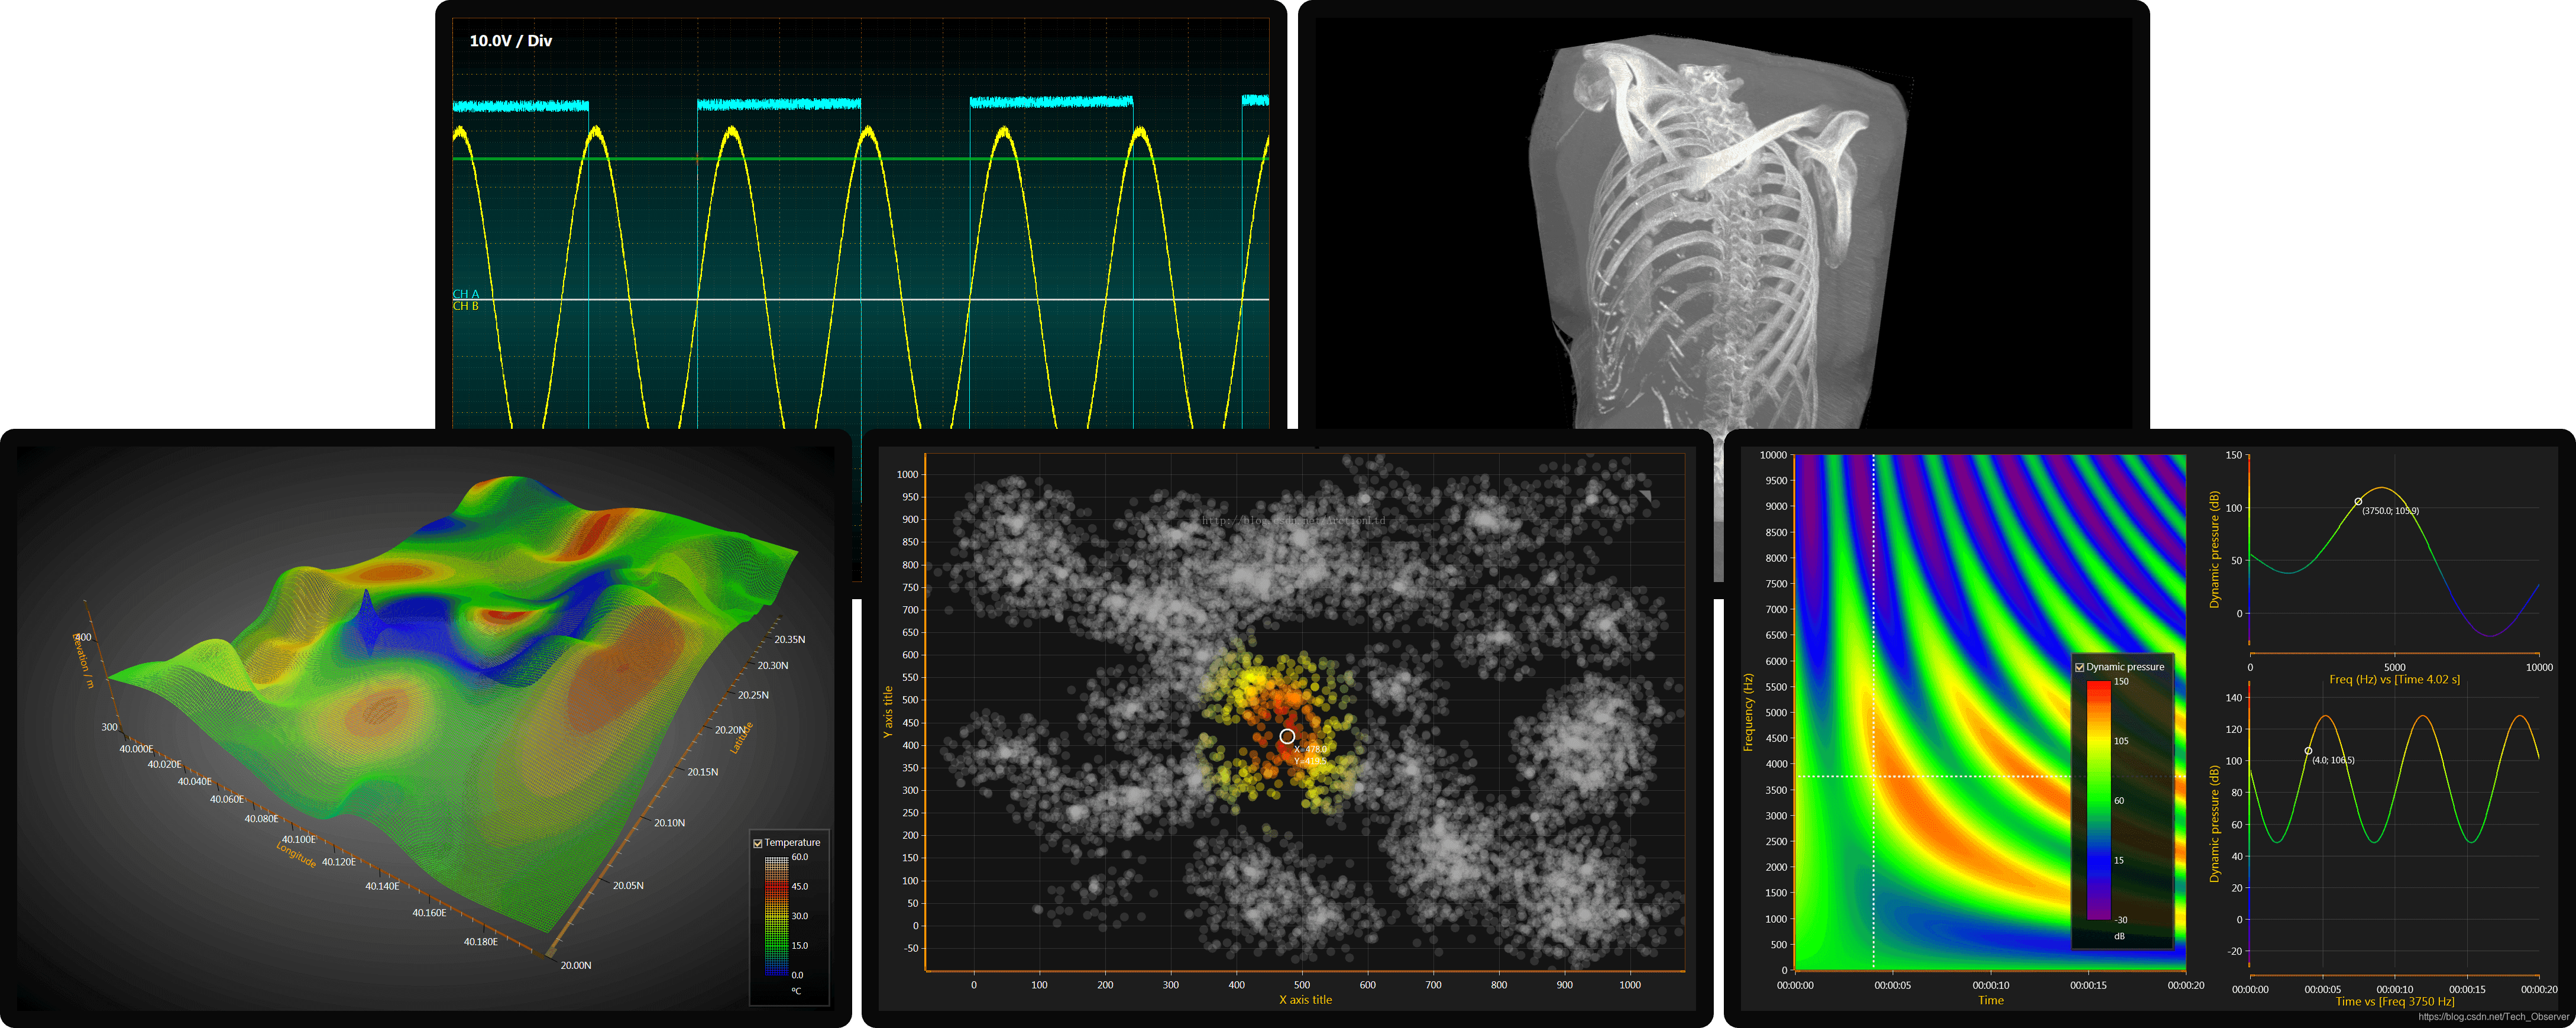Click the Y axis title label

point(887,712)
